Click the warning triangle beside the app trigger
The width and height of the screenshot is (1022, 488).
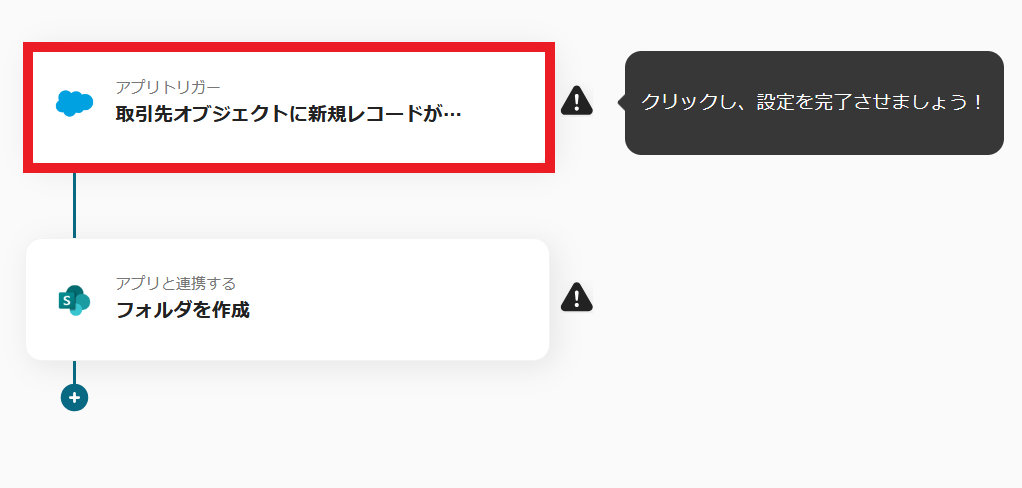coord(577,100)
